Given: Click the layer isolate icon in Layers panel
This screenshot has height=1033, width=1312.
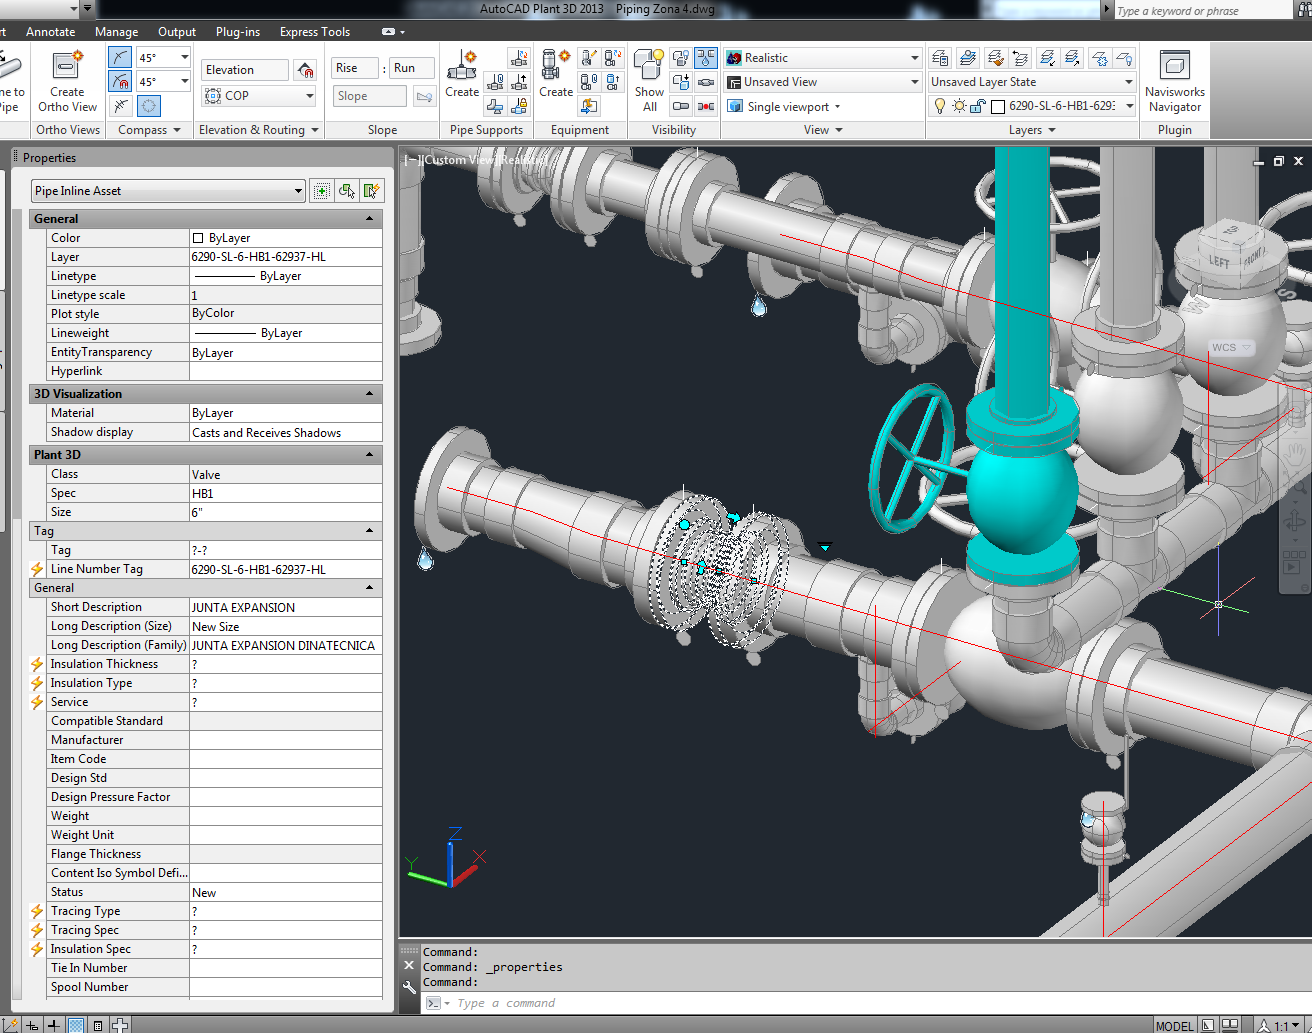Looking at the screenshot, I should pos(1046,58).
